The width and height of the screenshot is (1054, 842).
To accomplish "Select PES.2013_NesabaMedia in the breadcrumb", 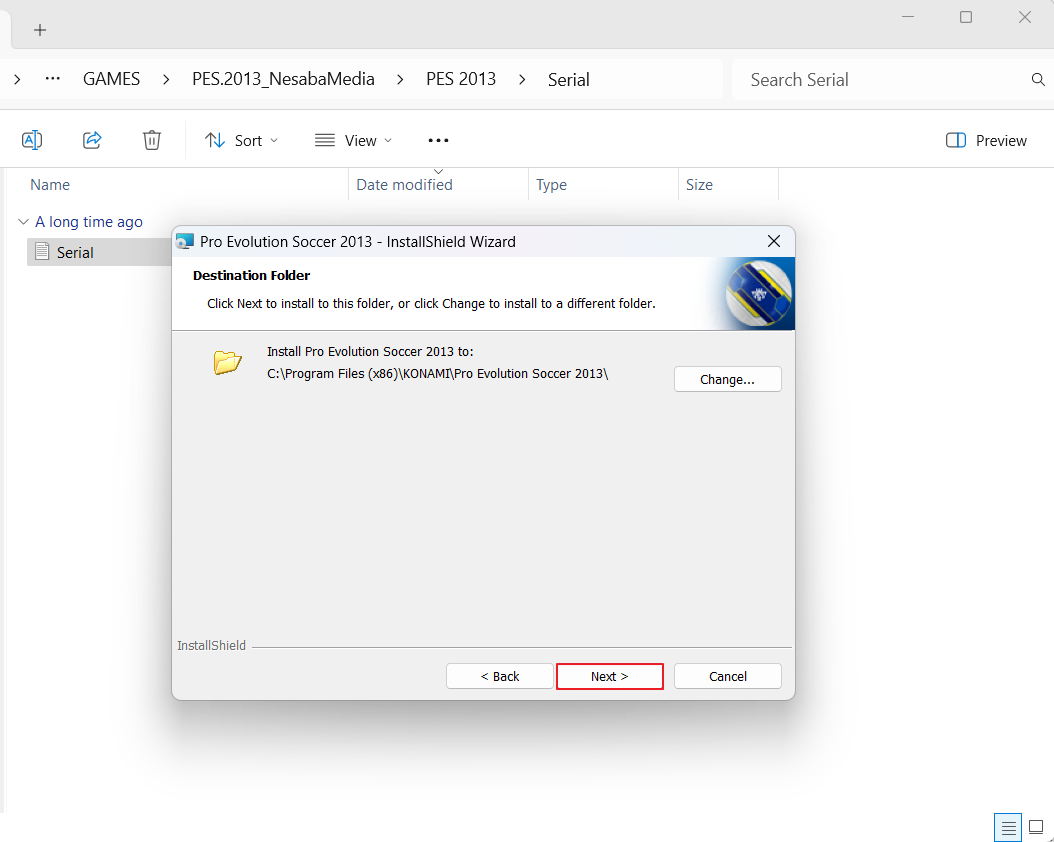I will click(283, 79).
